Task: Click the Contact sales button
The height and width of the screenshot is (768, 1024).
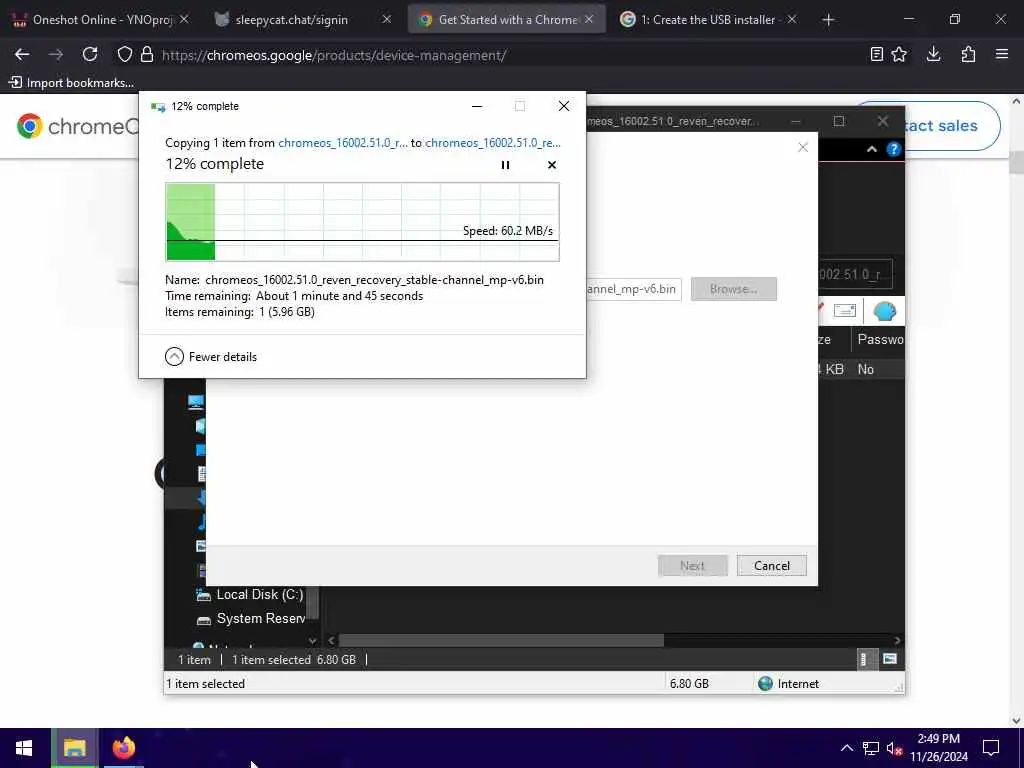Action: click(x=952, y=126)
